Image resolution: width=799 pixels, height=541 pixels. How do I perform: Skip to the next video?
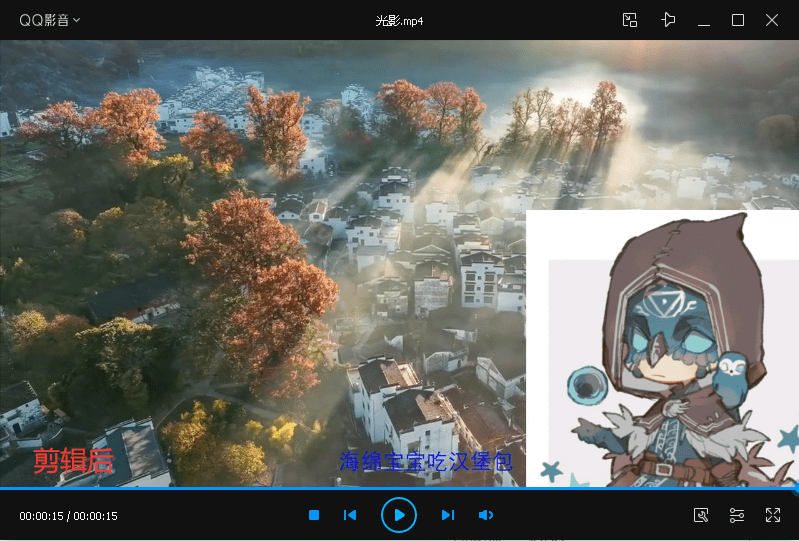point(447,516)
